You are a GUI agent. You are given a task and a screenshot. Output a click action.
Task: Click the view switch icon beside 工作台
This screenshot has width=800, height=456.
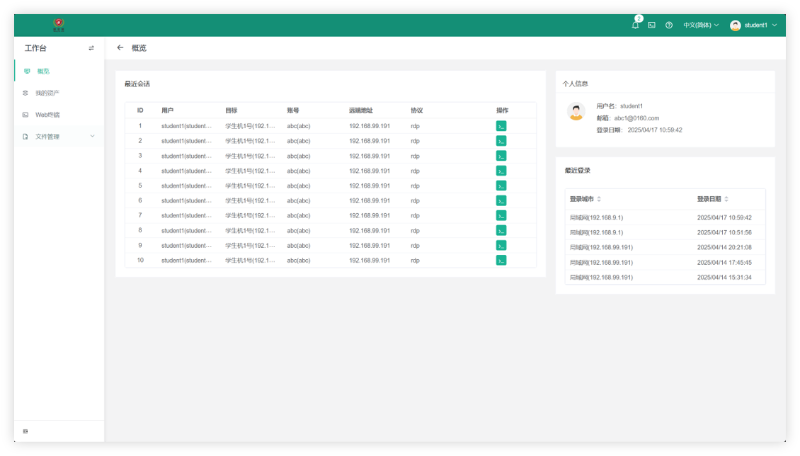(x=91, y=47)
